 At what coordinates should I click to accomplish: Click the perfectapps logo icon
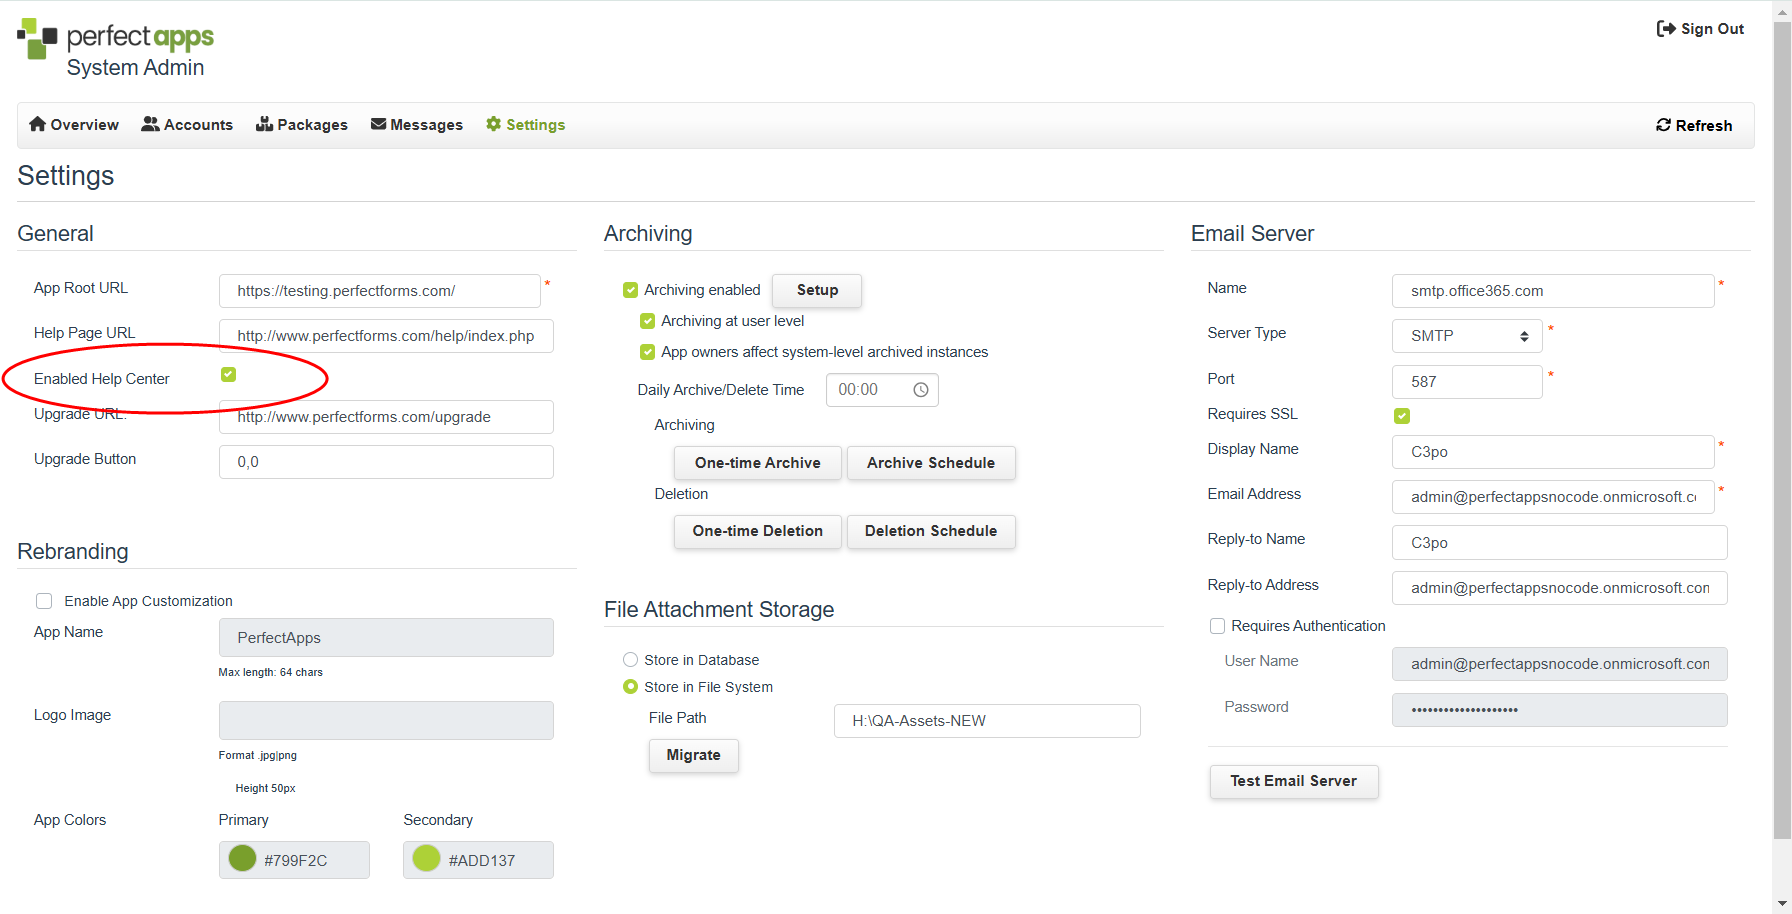pos(37,38)
